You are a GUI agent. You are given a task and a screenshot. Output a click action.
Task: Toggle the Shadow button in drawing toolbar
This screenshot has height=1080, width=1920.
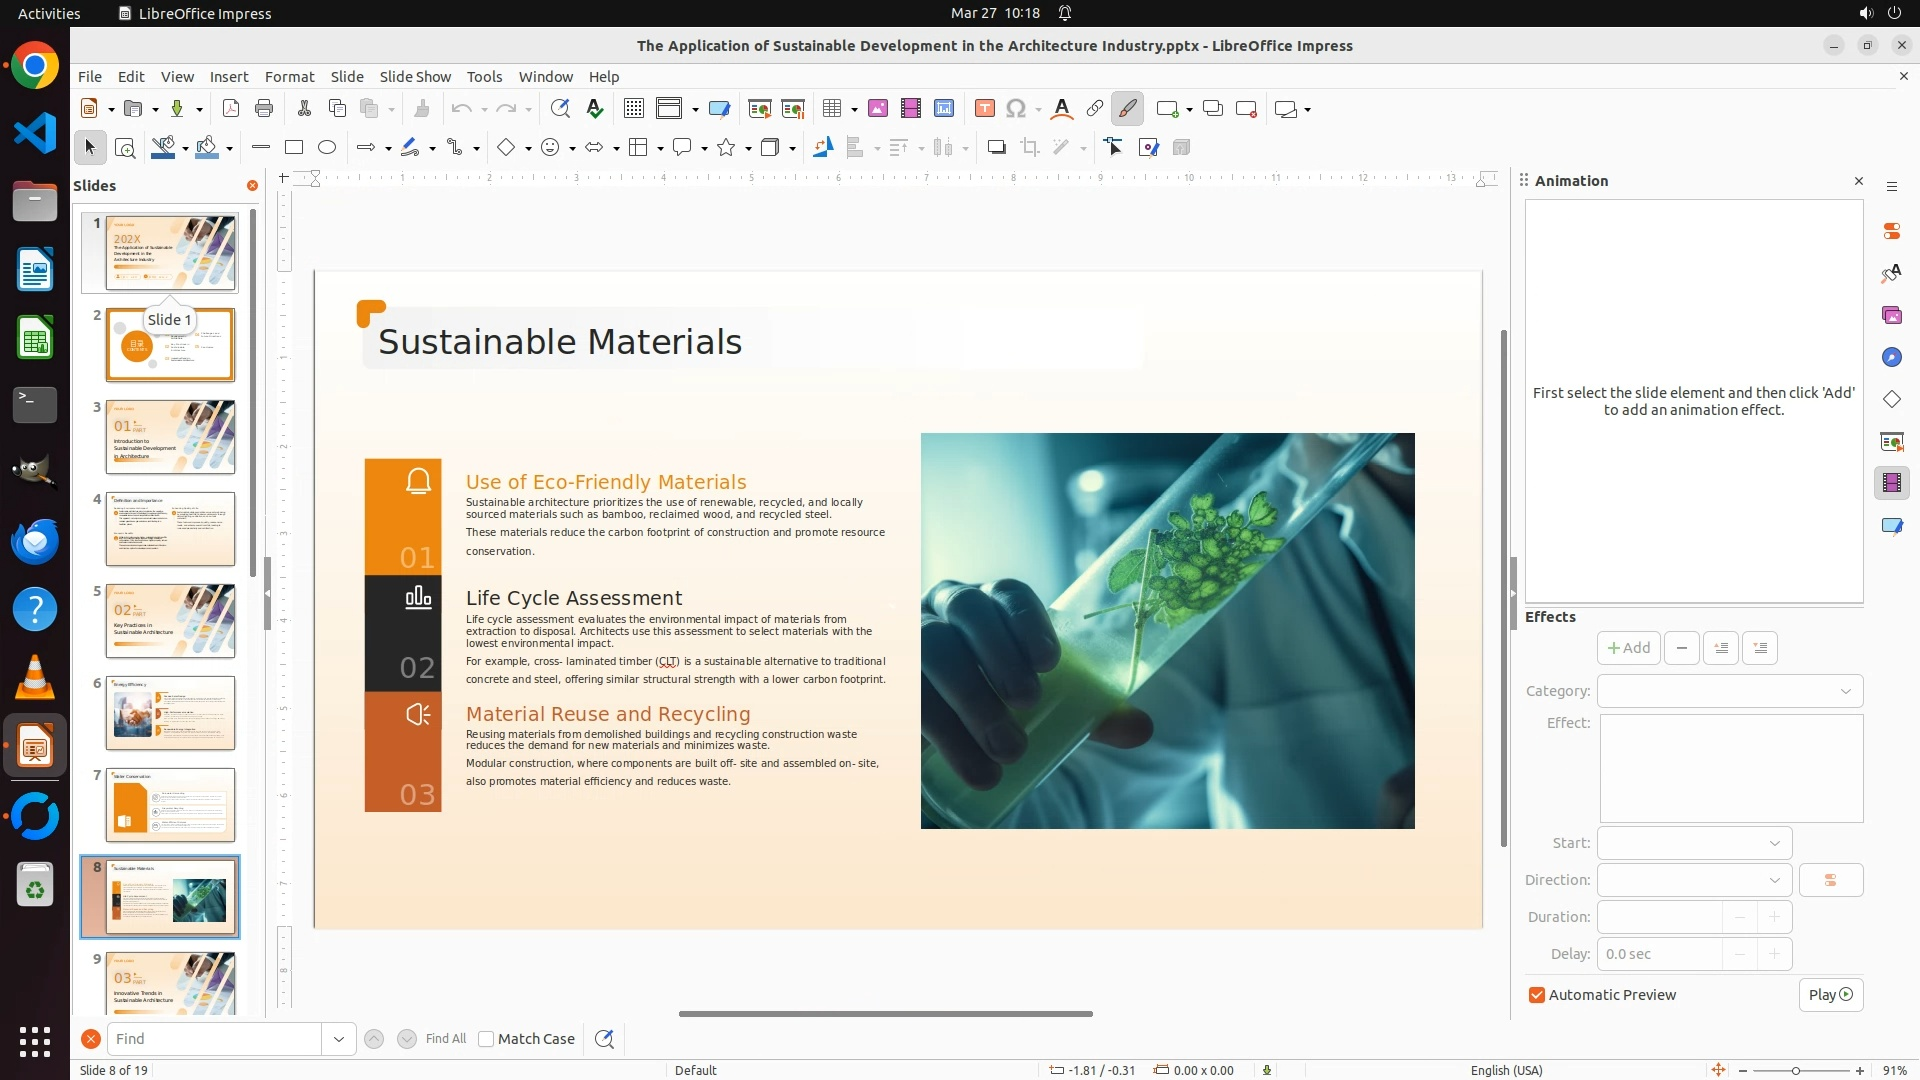pyautogui.click(x=996, y=148)
